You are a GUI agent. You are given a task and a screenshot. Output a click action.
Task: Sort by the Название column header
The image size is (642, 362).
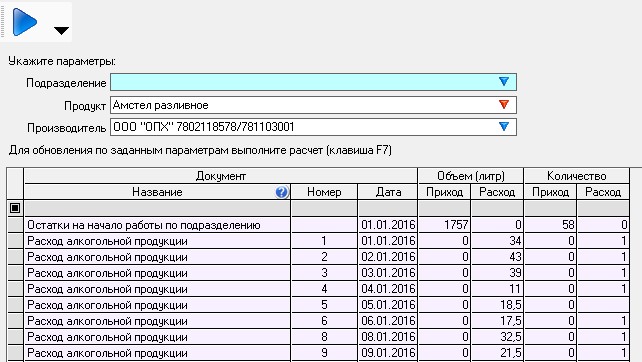pos(157,192)
